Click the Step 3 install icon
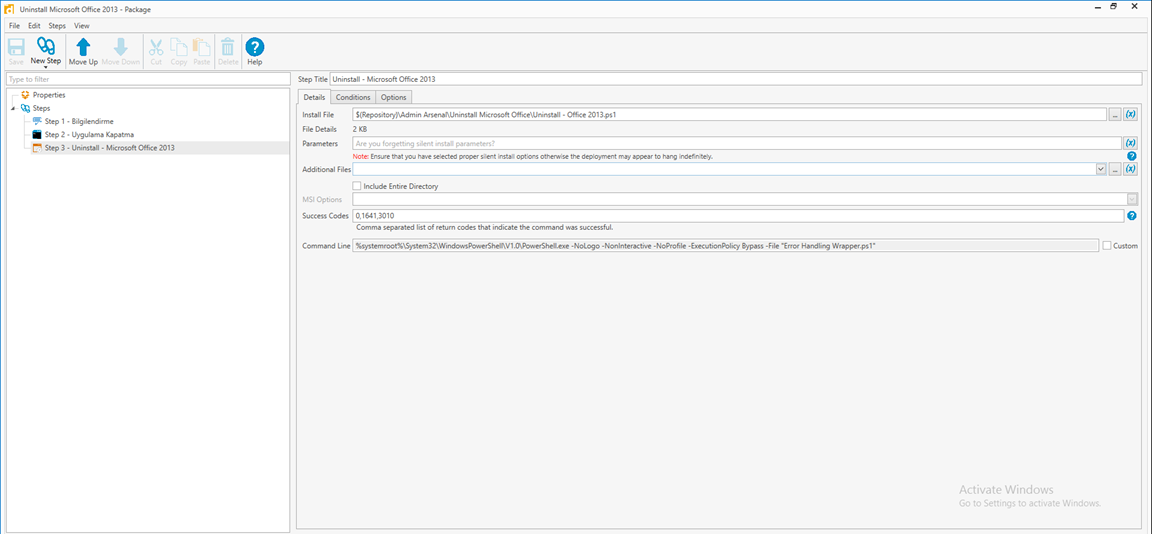 pos(37,148)
